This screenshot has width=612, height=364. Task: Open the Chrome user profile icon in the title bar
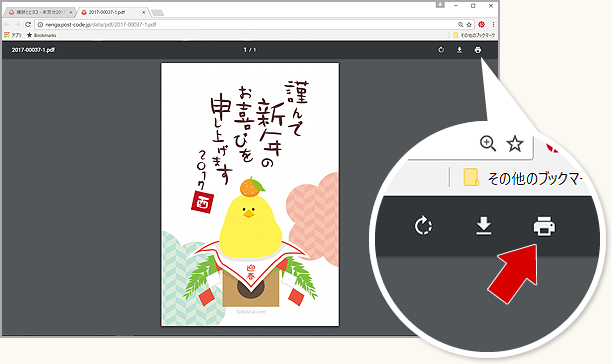pyautogui.click(x=440, y=4)
